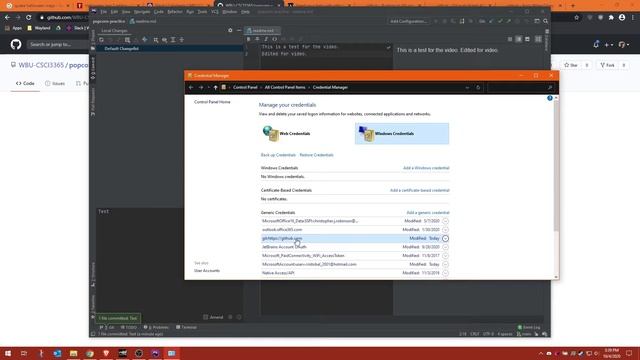Viewport: 640px width, 360px height.
Task: Reload the GitHub page in browser
Action: (x=29, y=18)
